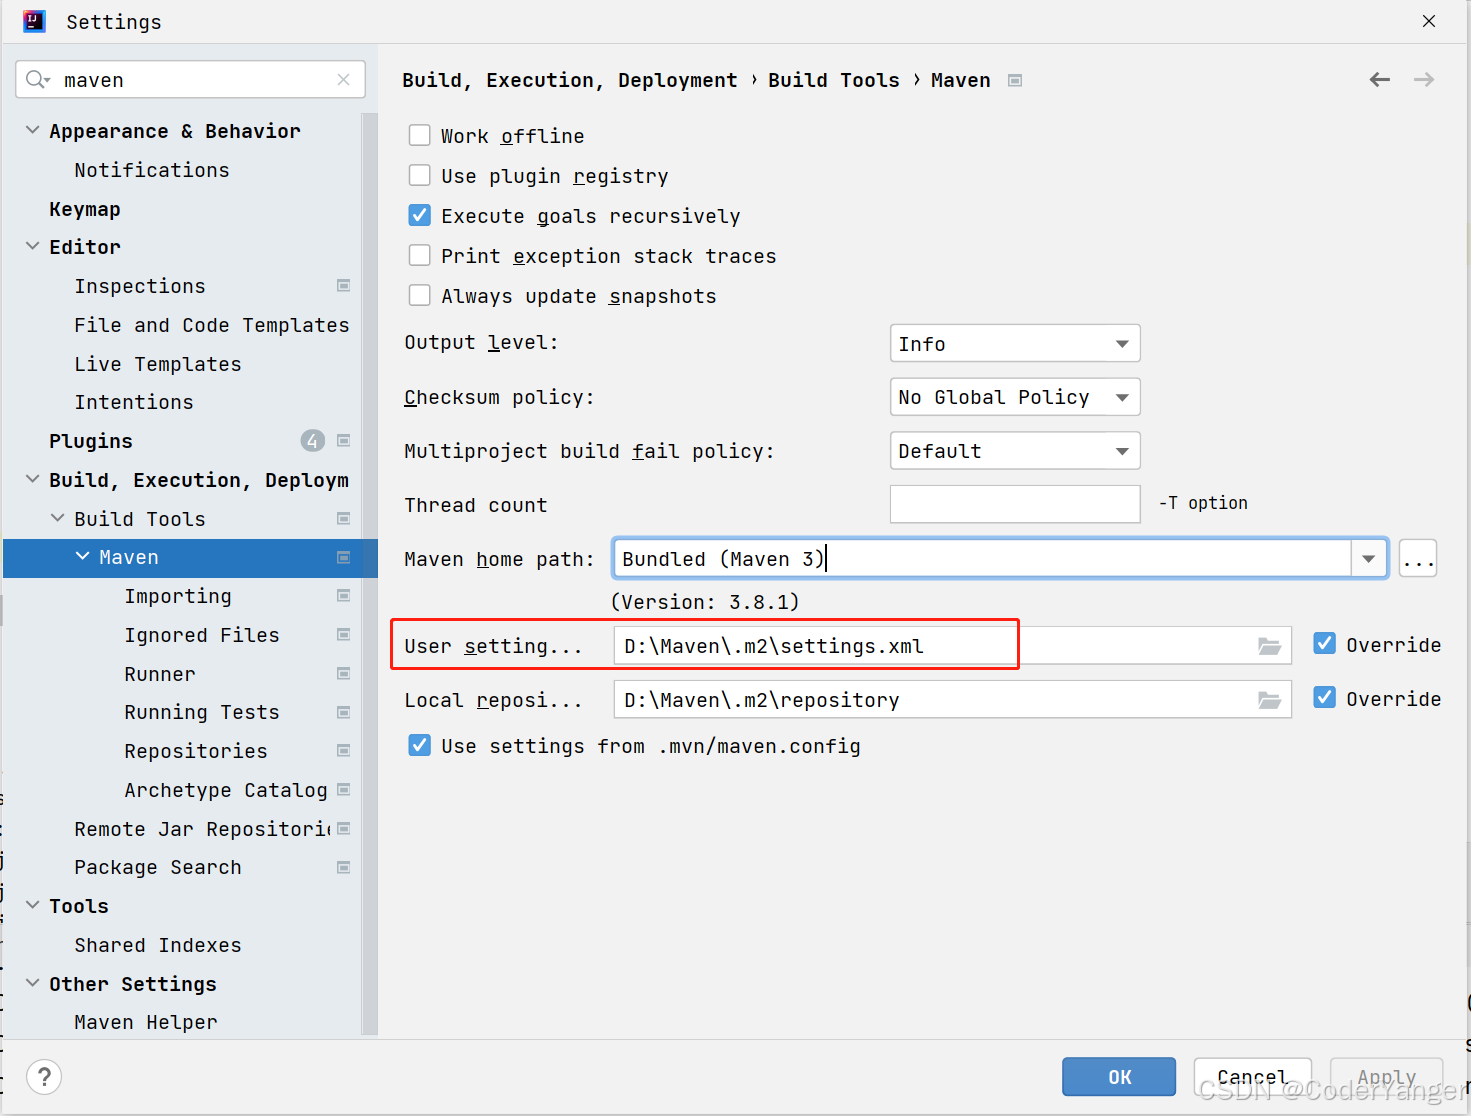Screen dimensions: 1471x1116
Task: Click the Cancel button
Action: 1252,1077
